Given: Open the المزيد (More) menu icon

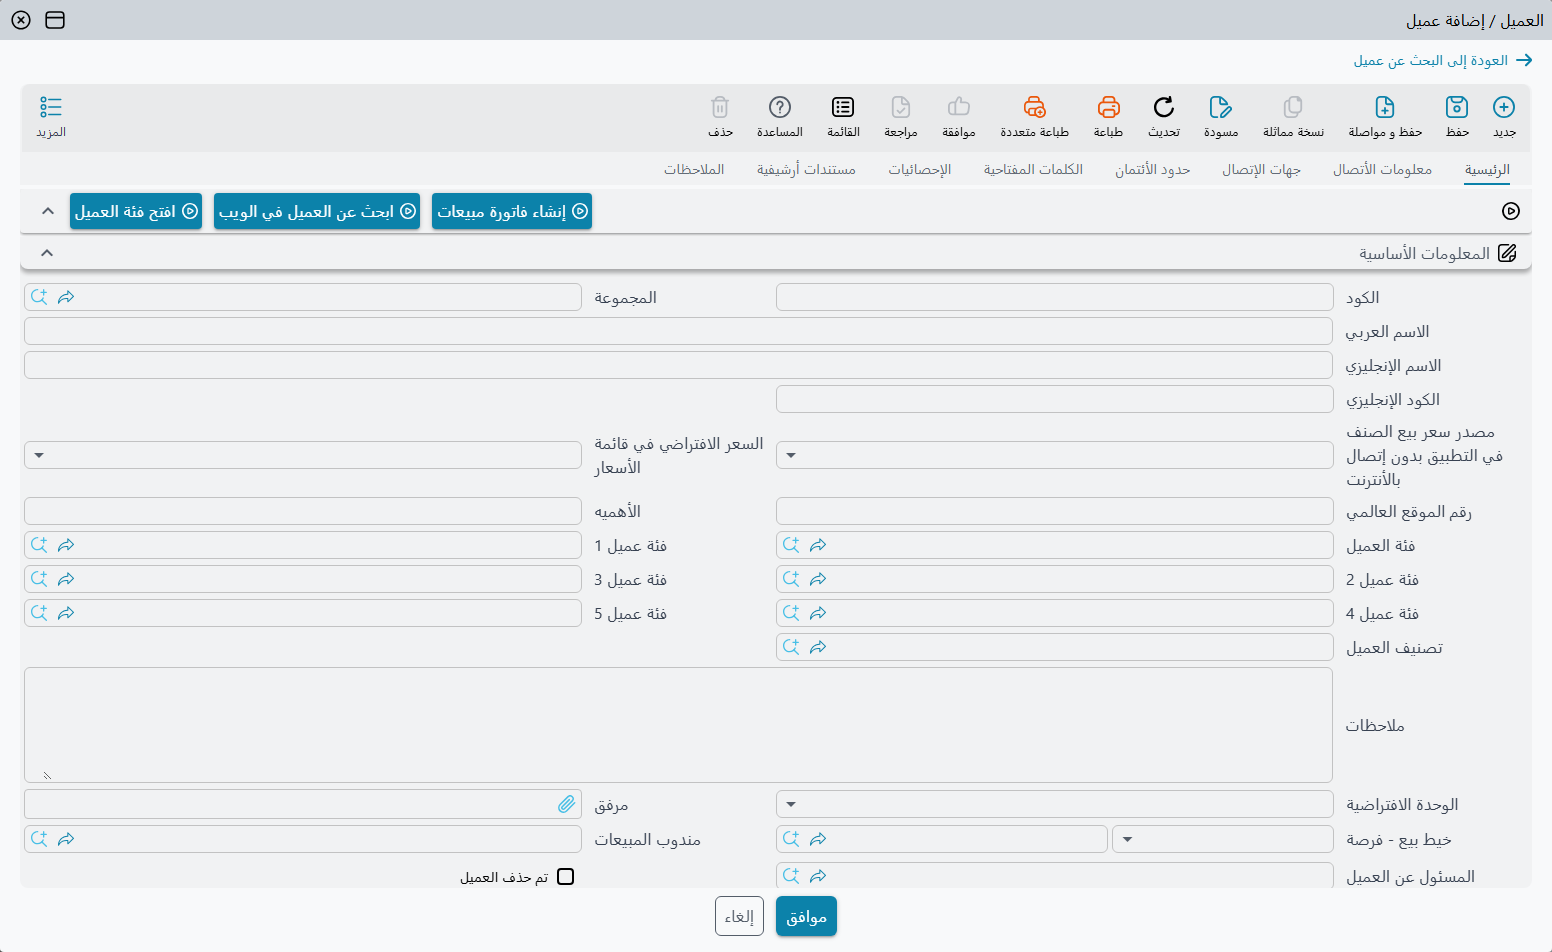Looking at the screenshot, I should (x=51, y=107).
